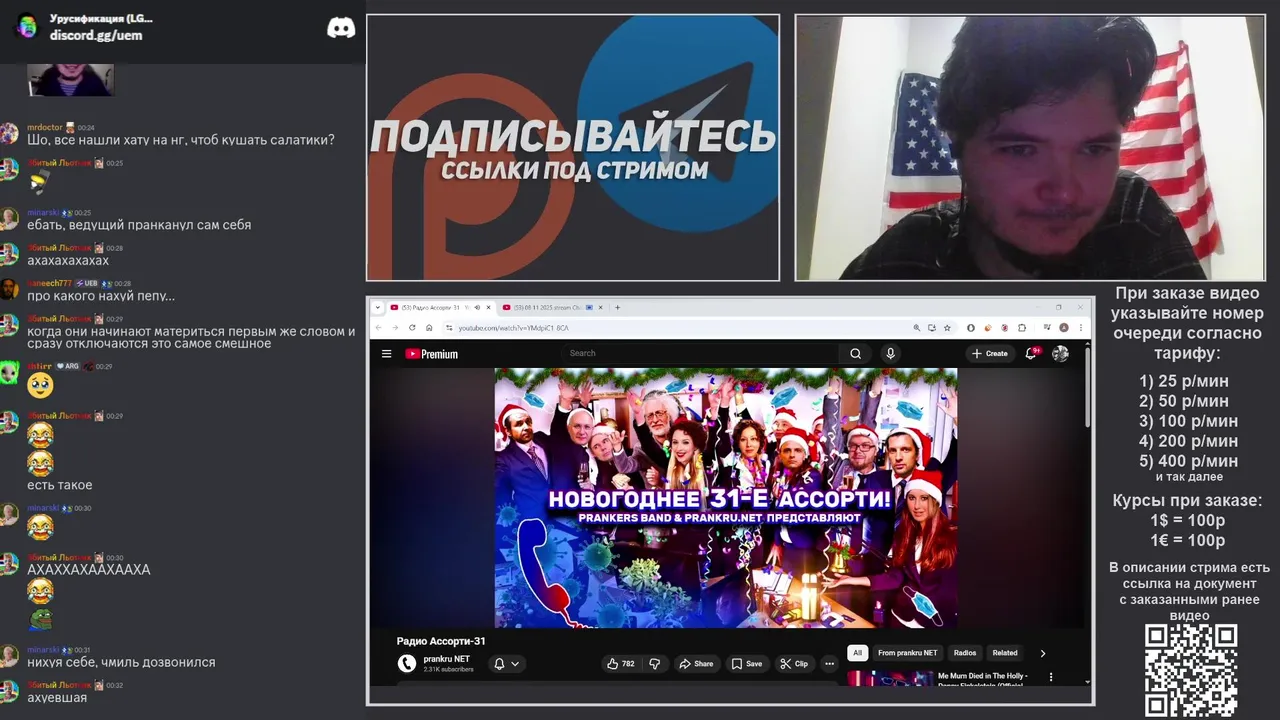The image size is (1280, 720).
Task: Close the 08.11.2025 stream tab
Action: 601,308
